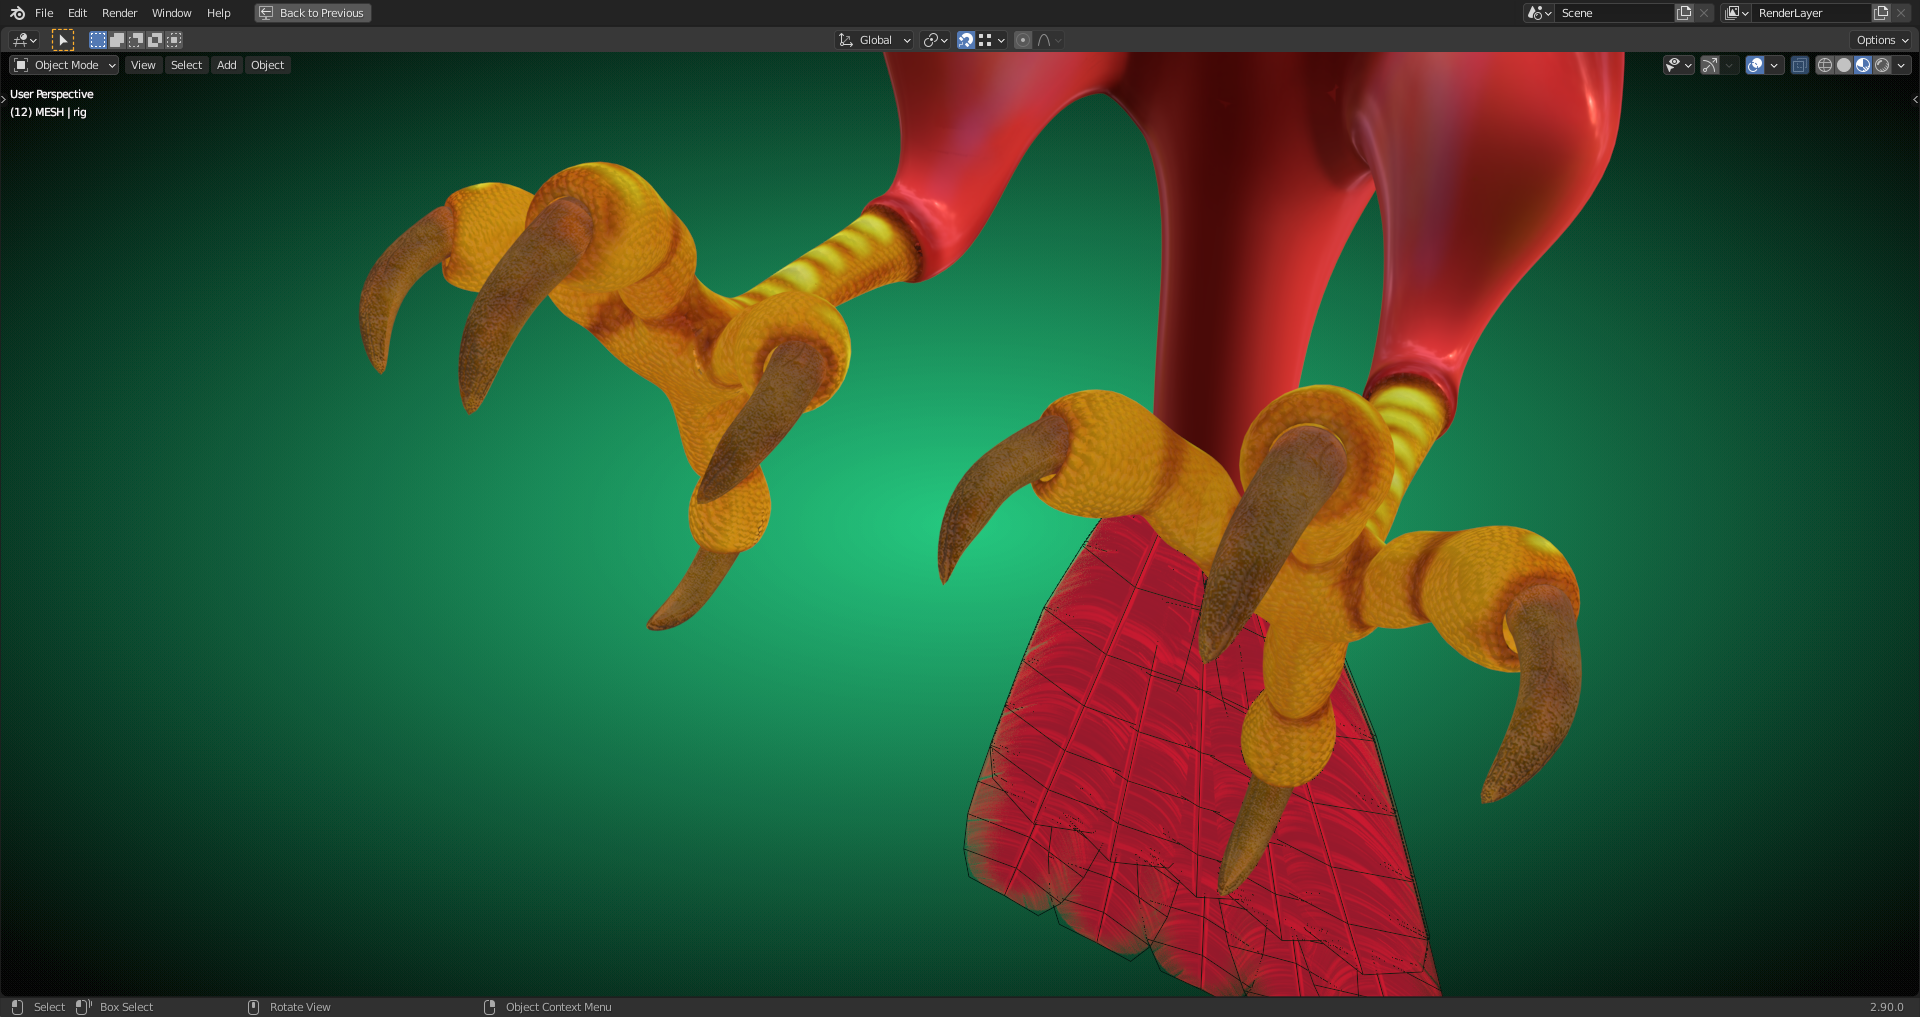This screenshot has height=1017, width=1920.
Task: Choose the Extend Selection mode icon
Action: pyautogui.click(x=116, y=40)
